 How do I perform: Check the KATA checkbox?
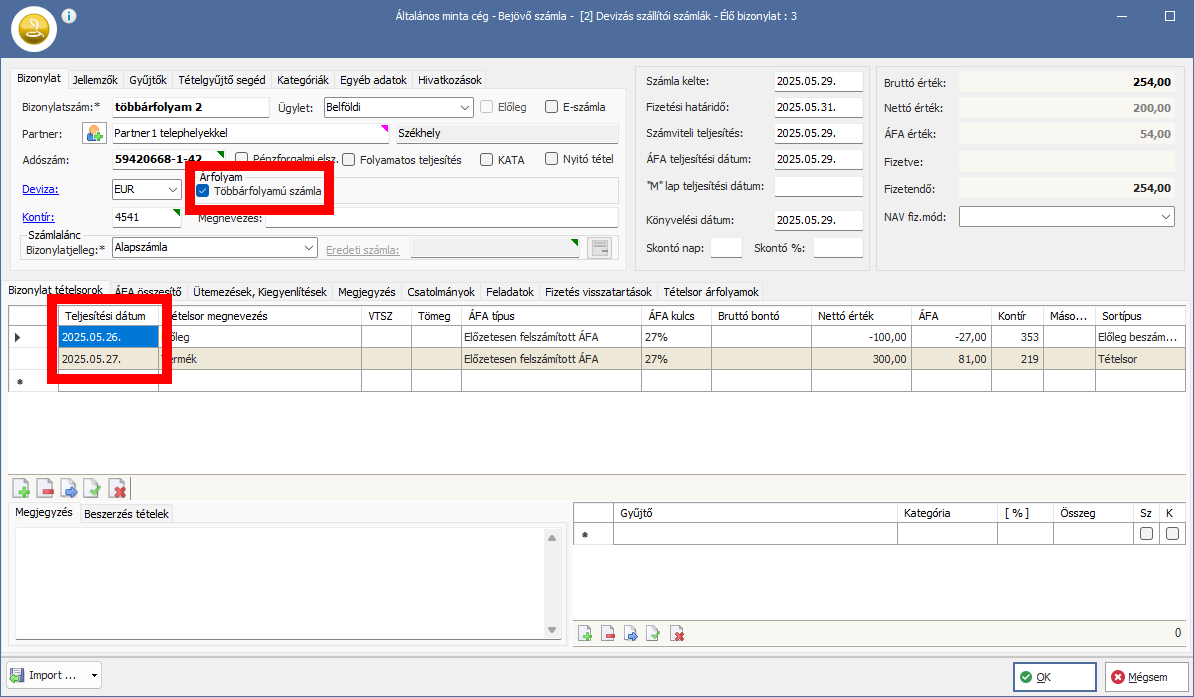[487, 159]
